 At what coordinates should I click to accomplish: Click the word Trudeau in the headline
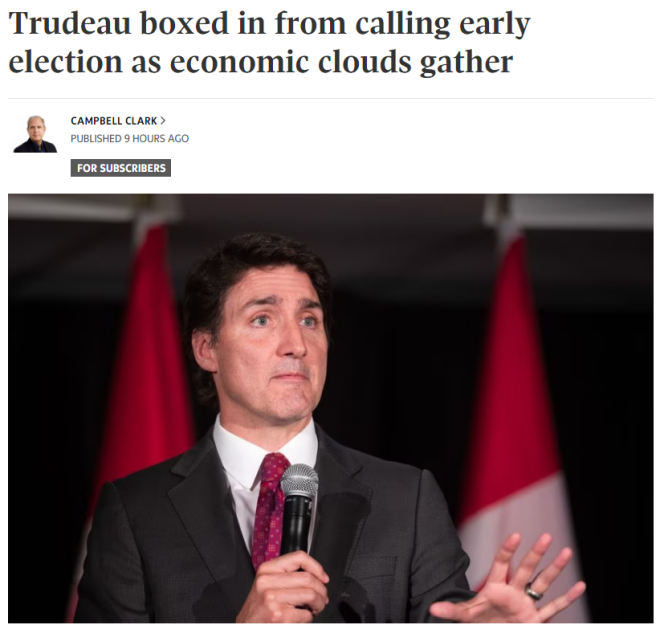pos(70,24)
